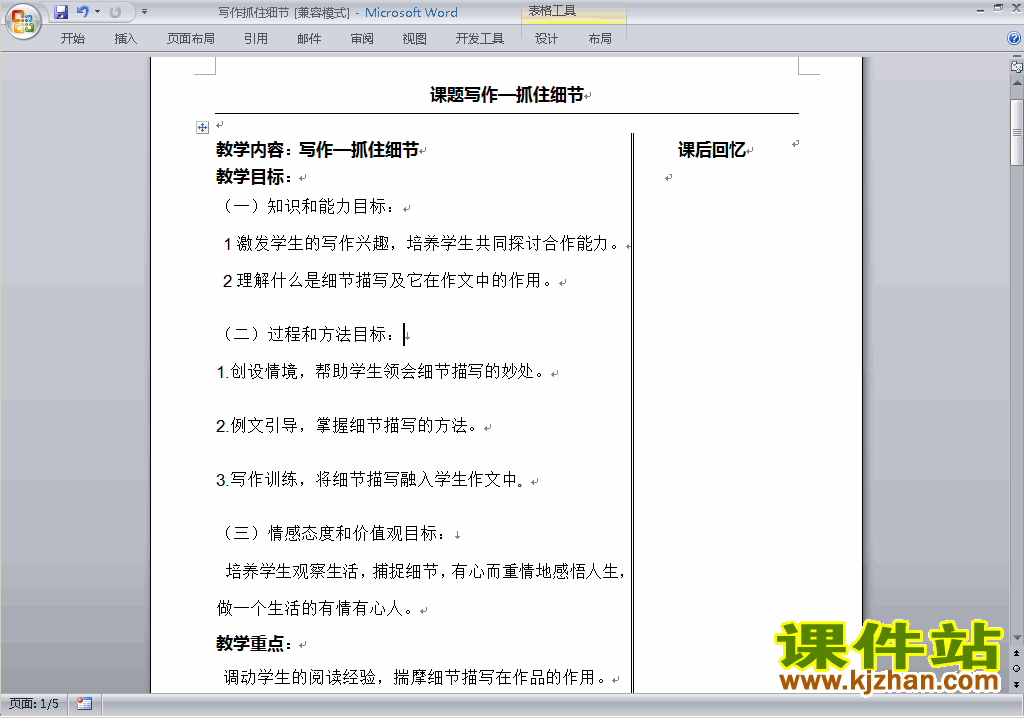The width and height of the screenshot is (1024, 718).
Task: Open the table tools 设计 tab
Action: tap(547, 39)
